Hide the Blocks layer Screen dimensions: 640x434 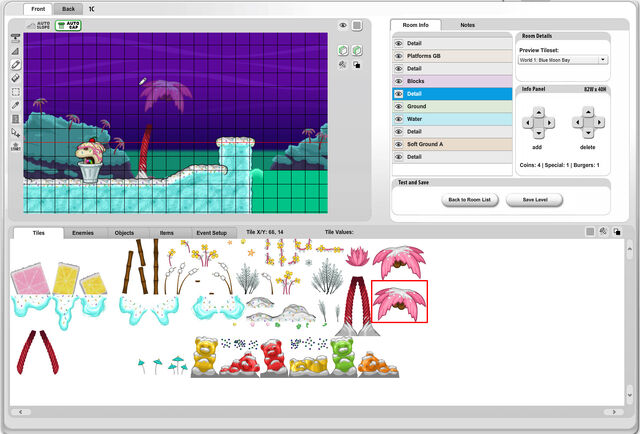tap(399, 81)
